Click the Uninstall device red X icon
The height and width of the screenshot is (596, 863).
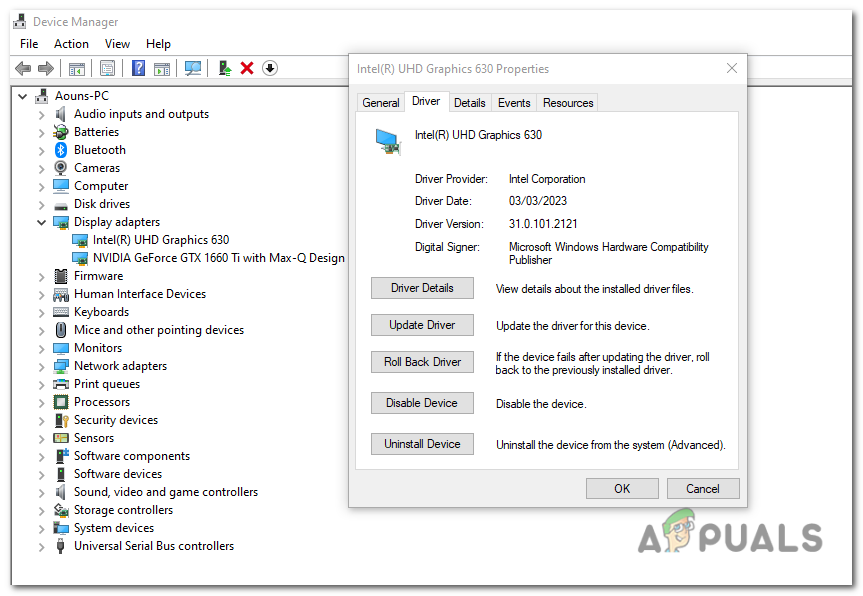tap(245, 68)
